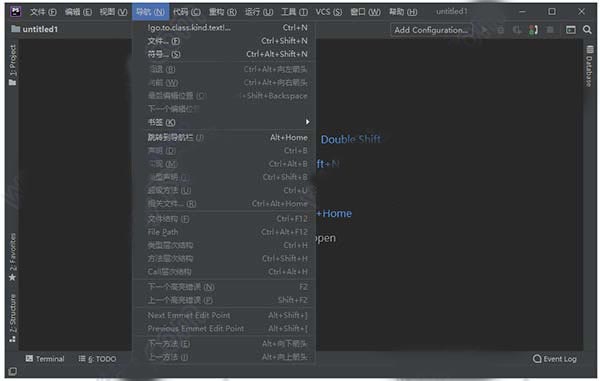Open the Terminal tool window
Image resolution: width=600 pixels, height=381 pixels.
pyautogui.click(x=45, y=358)
